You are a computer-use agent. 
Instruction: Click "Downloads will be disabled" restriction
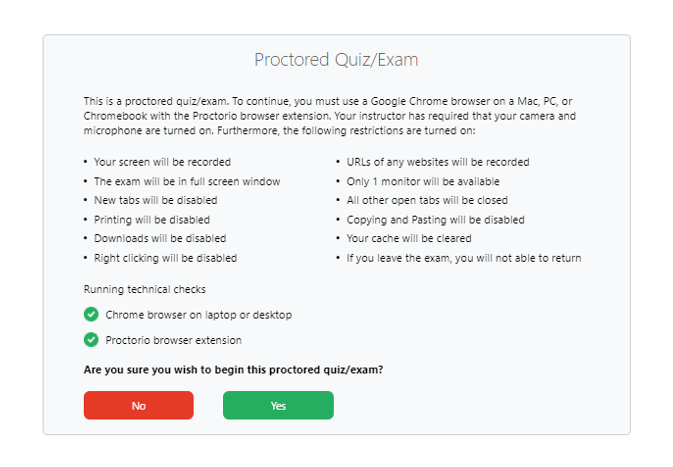tap(159, 238)
